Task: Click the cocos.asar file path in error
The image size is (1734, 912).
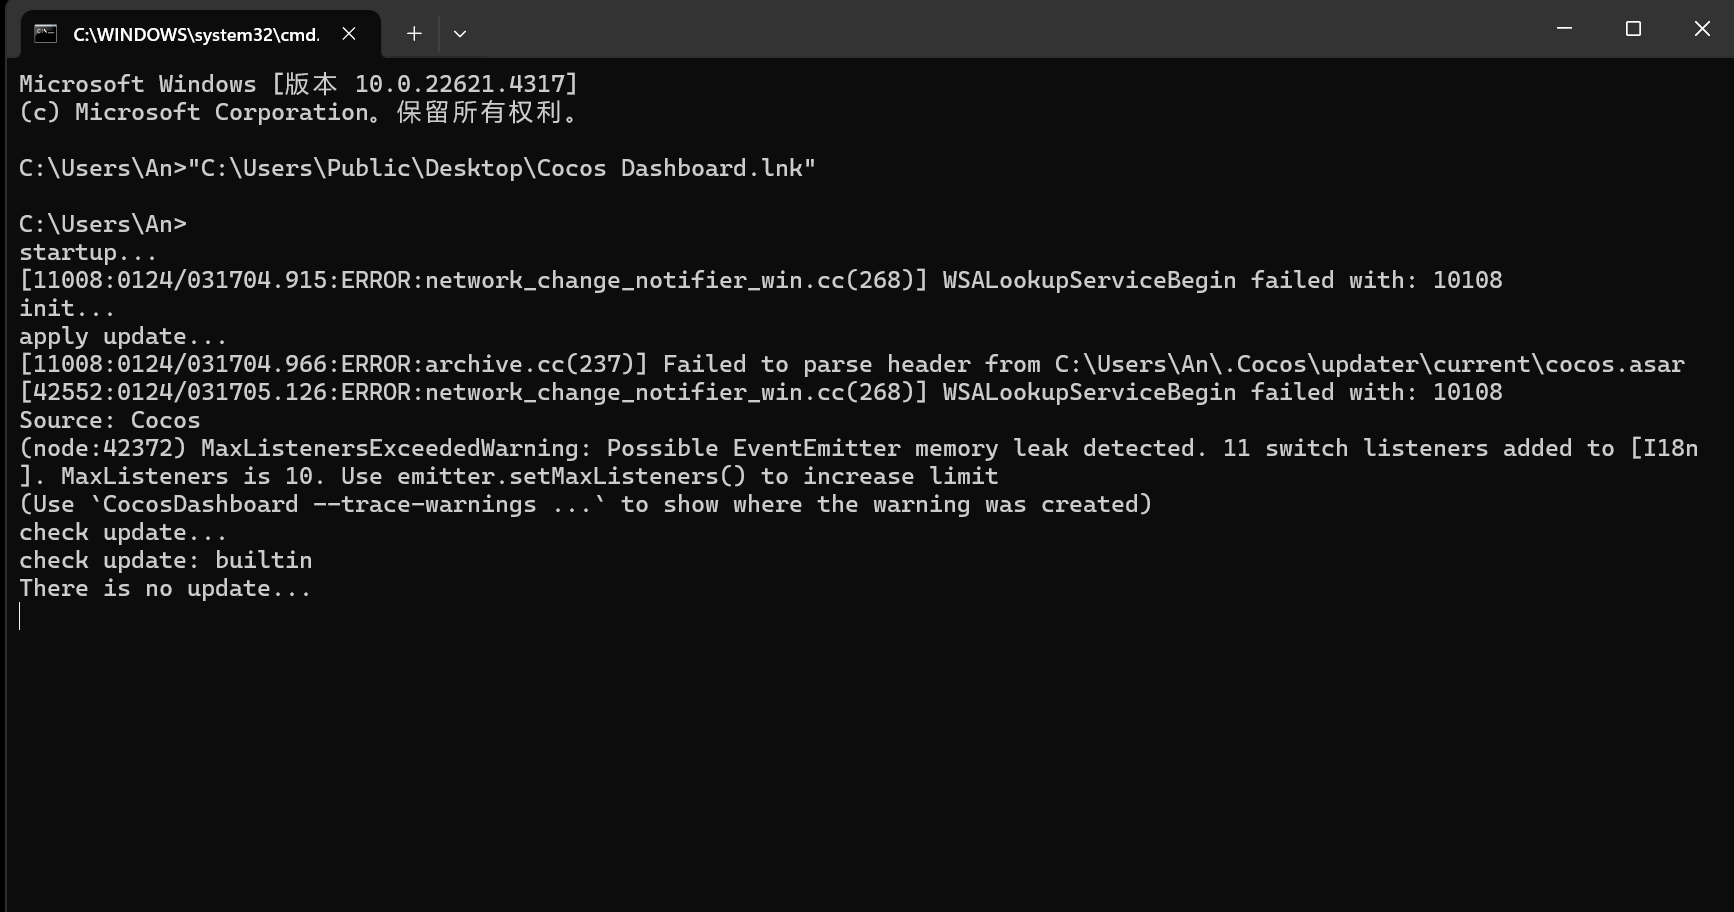Action: pyautogui.click(x=1369, y=364)
